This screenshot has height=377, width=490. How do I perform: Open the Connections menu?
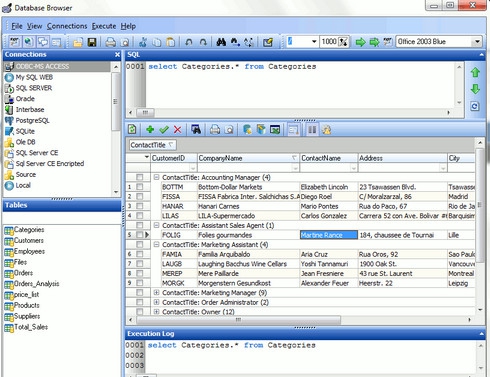click(67, 26)
